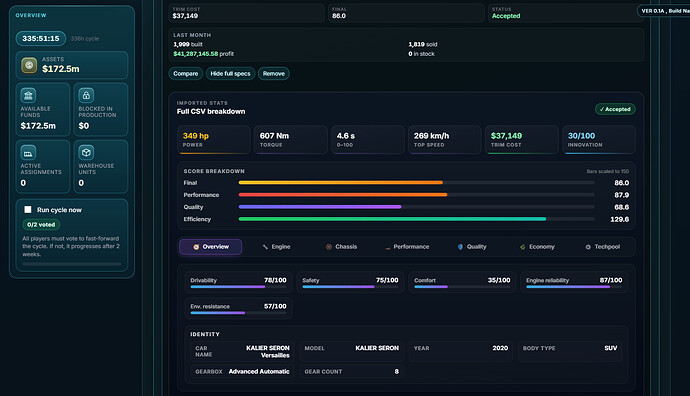Click the 349 hp power card
This screenshot has width=690, height=396.
(x=213, y=140)
